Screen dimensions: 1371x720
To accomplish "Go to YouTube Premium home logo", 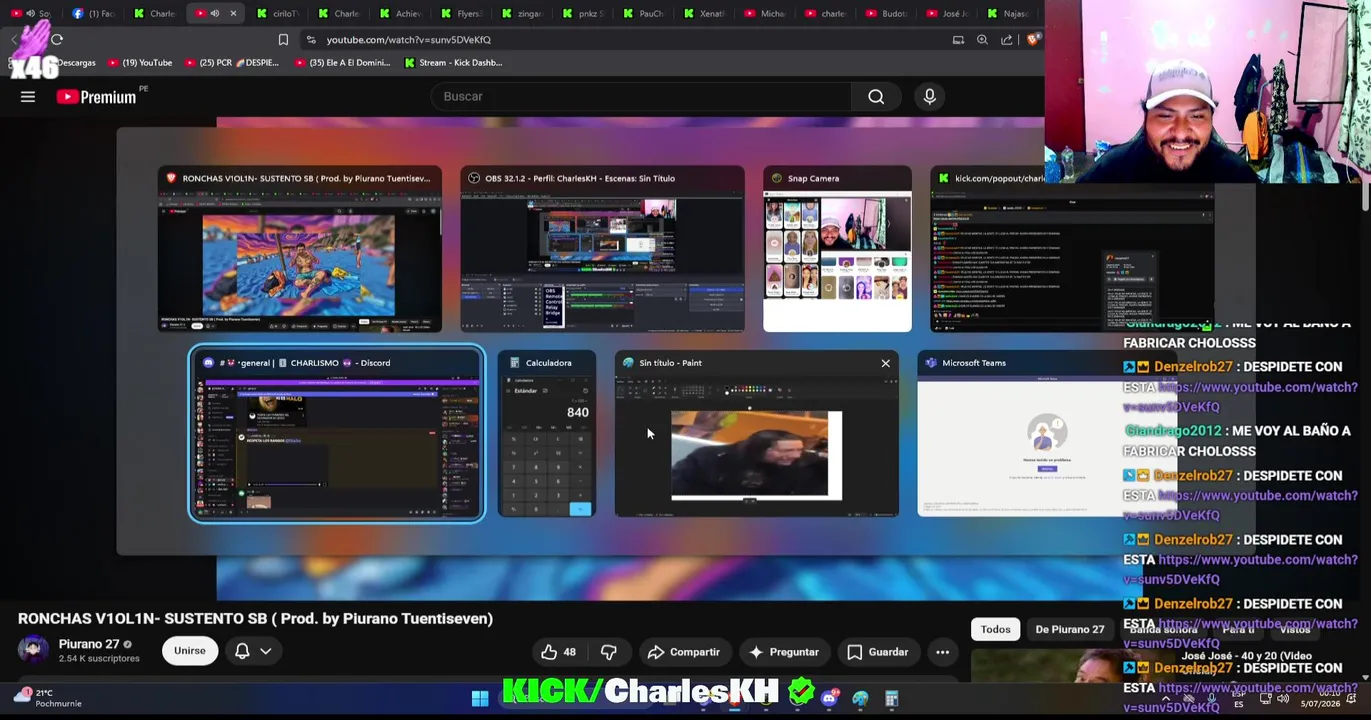I will pyautogui.click(x=96, y=97).
